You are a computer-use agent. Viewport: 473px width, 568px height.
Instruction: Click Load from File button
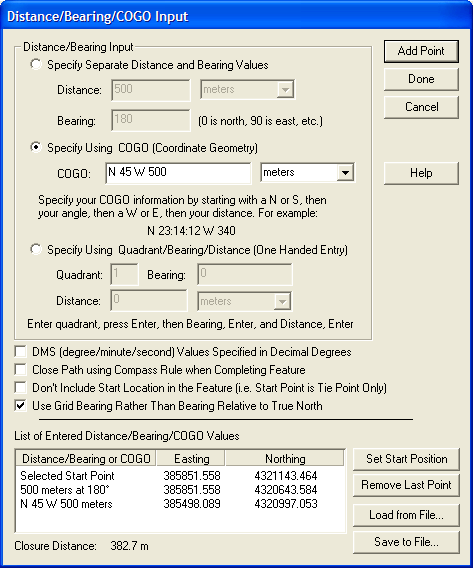(406, 515)
